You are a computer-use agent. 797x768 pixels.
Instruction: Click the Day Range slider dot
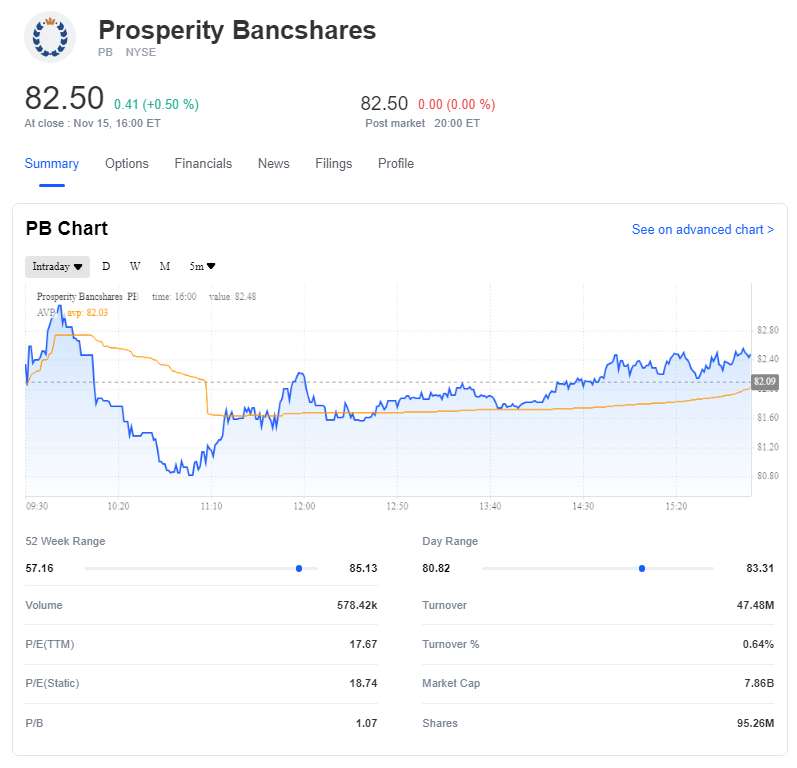pyautogui.click(x=642, y=568)
